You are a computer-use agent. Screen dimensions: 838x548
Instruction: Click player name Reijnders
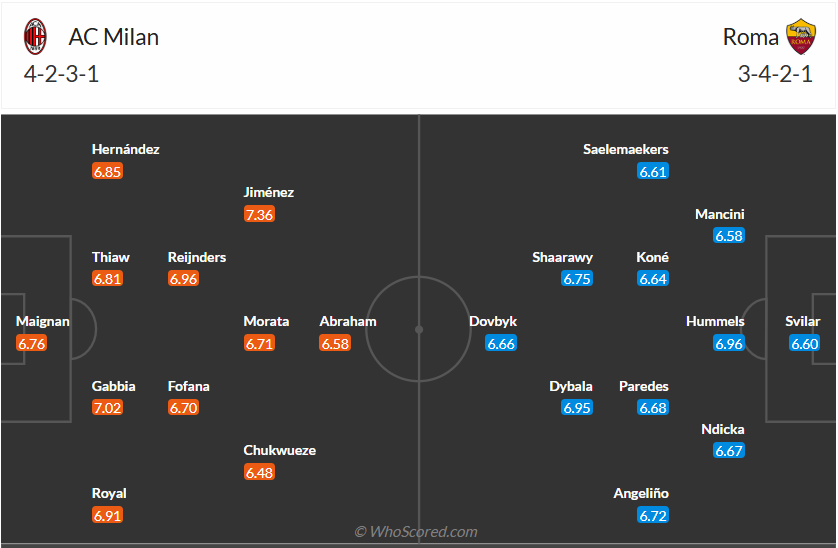197,257
